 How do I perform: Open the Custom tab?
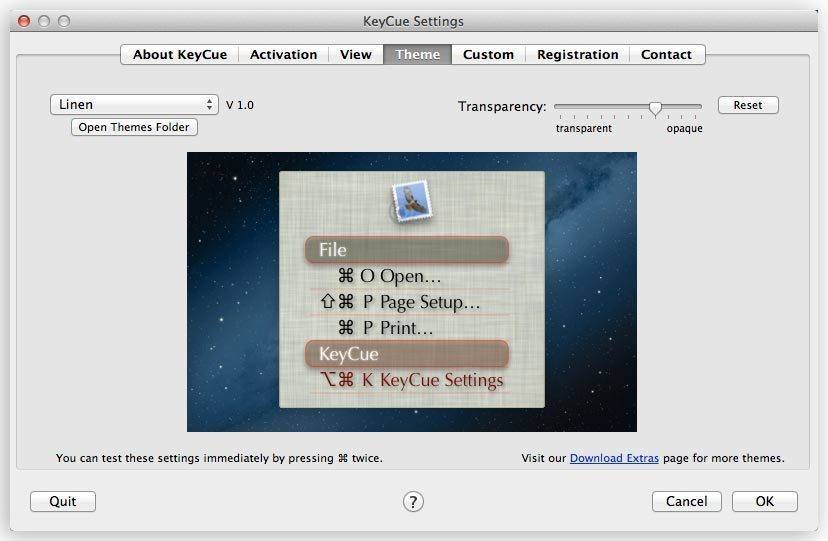tap(488, 54)
